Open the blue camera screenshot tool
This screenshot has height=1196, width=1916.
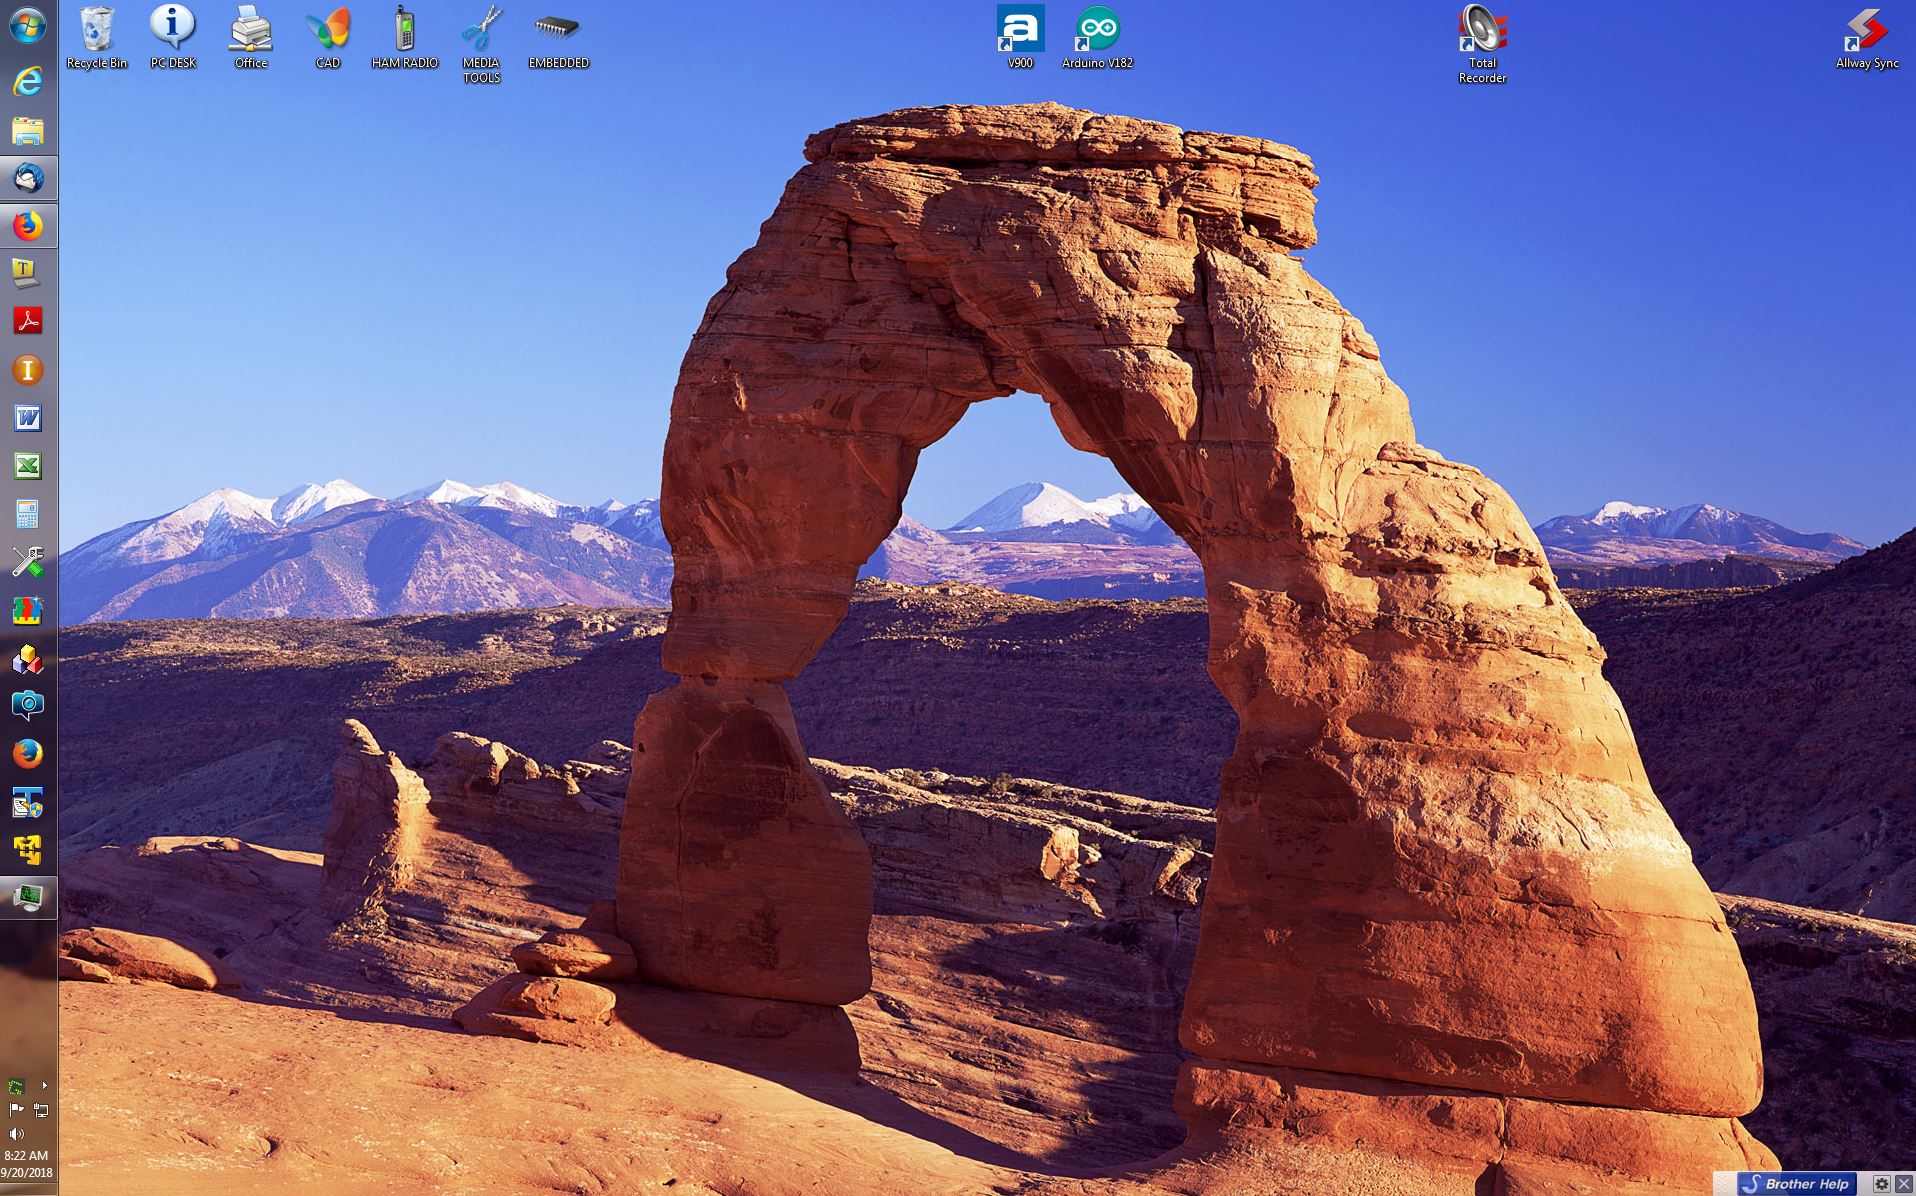[x=27, y=706]
